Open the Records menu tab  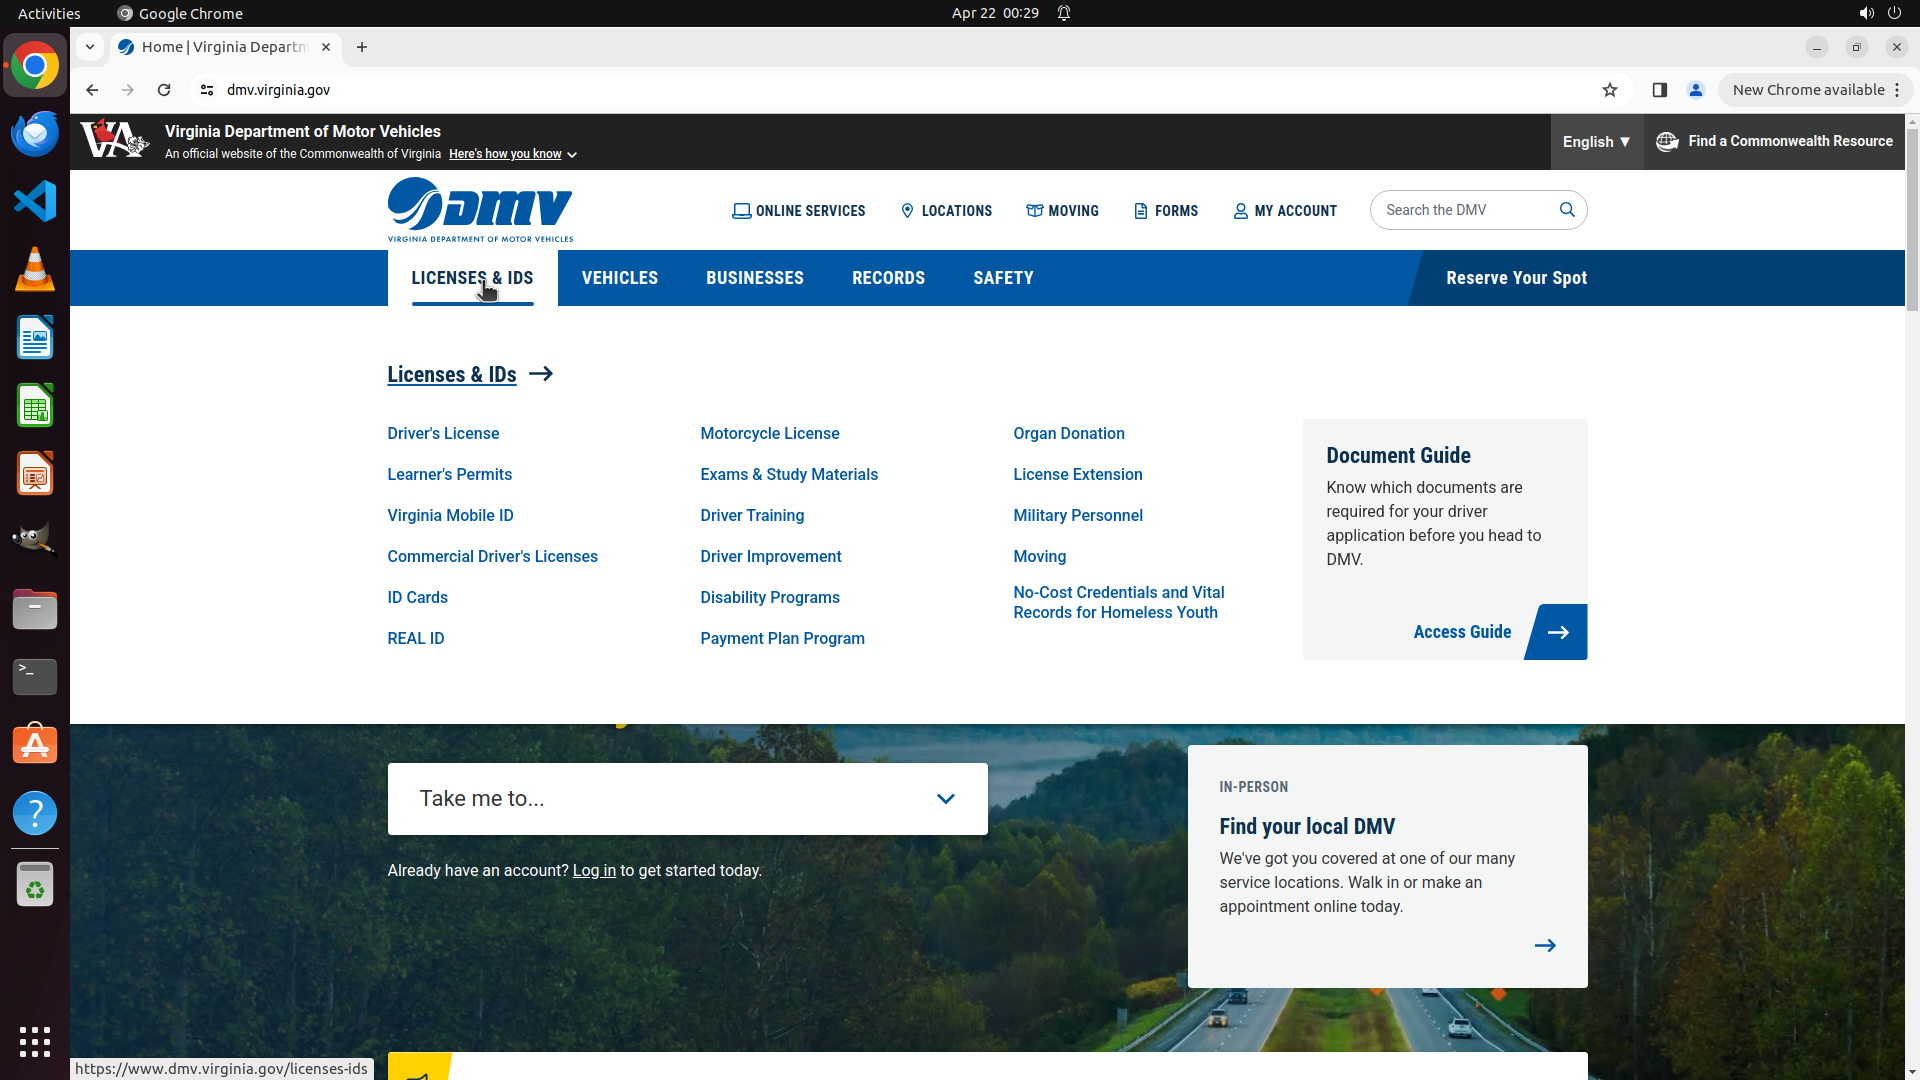tap(888, 278)
